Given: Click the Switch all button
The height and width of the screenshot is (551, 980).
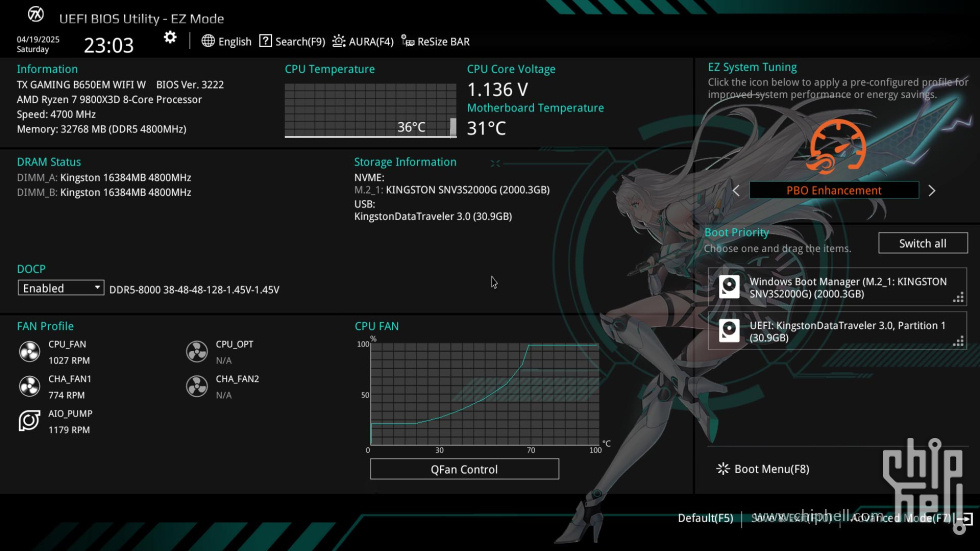Looking at the screenshot, I should [922, 243].
